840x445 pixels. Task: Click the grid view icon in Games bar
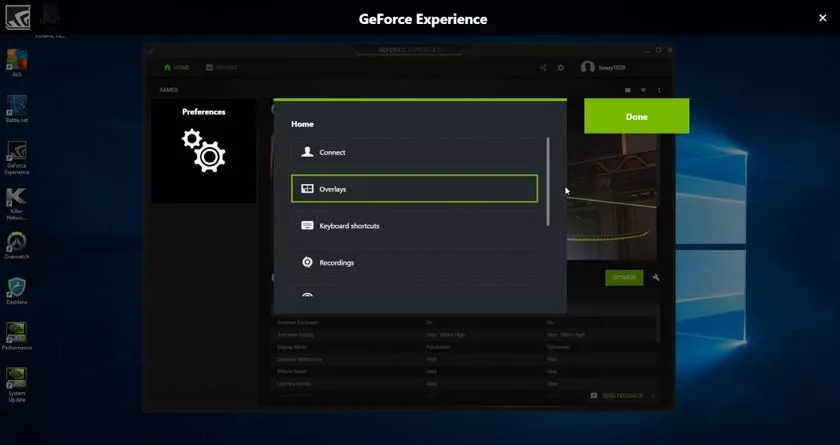click(x=628, y=90)
